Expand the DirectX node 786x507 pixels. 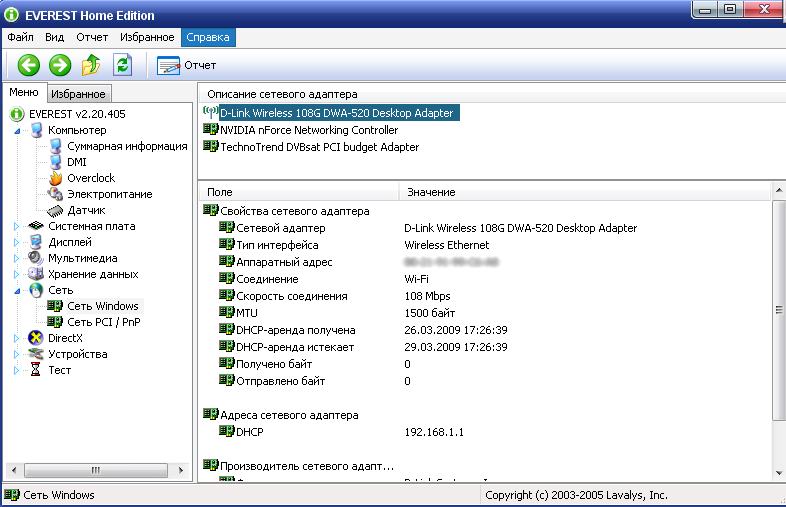point(17,339)
